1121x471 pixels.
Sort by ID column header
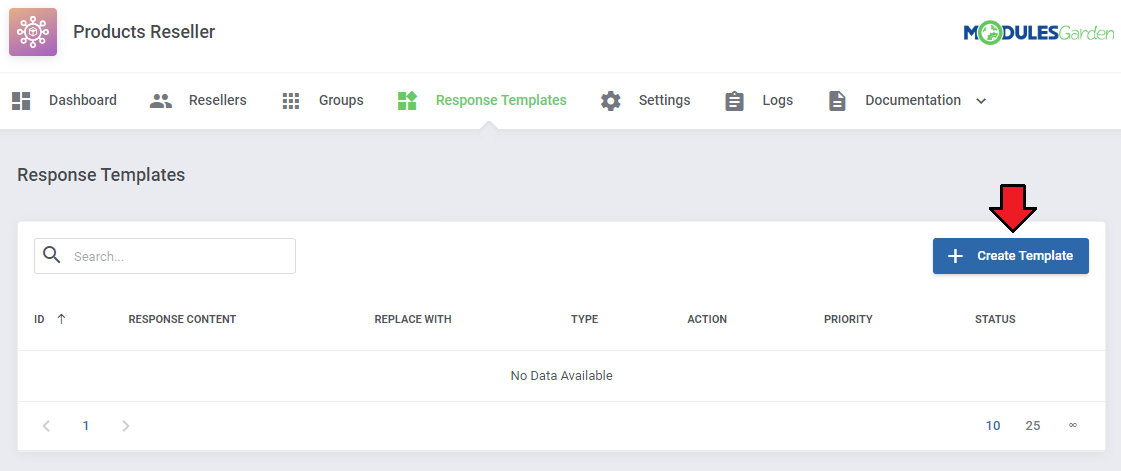[x=39, y=319]
